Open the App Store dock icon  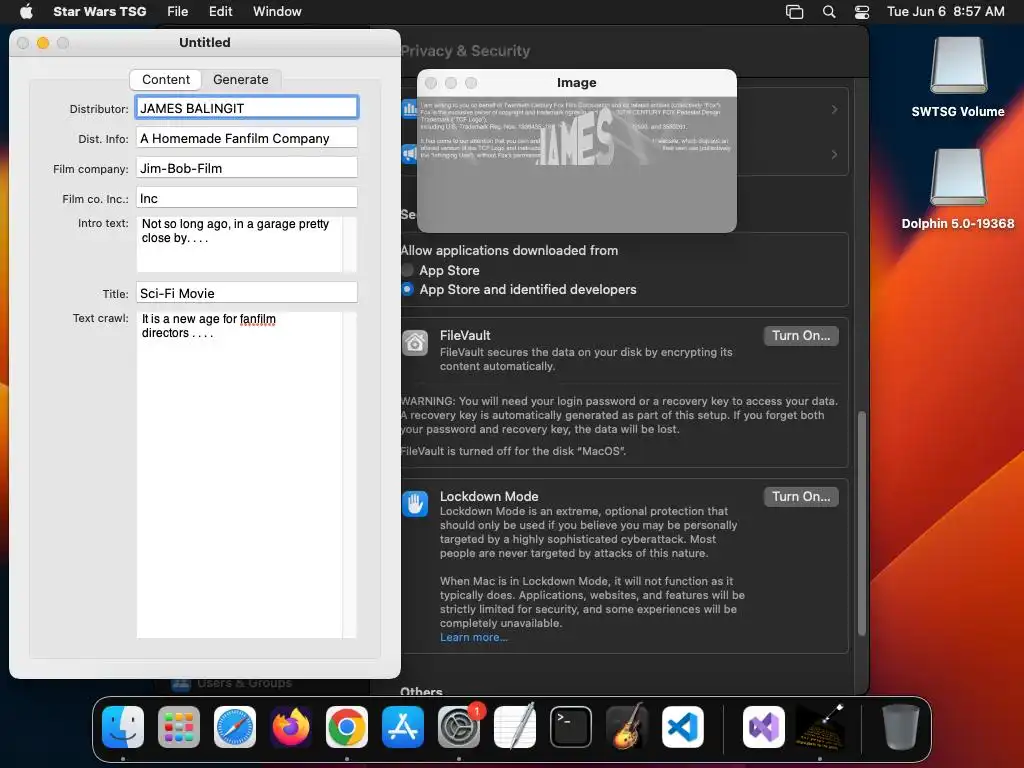click(403, 727)
